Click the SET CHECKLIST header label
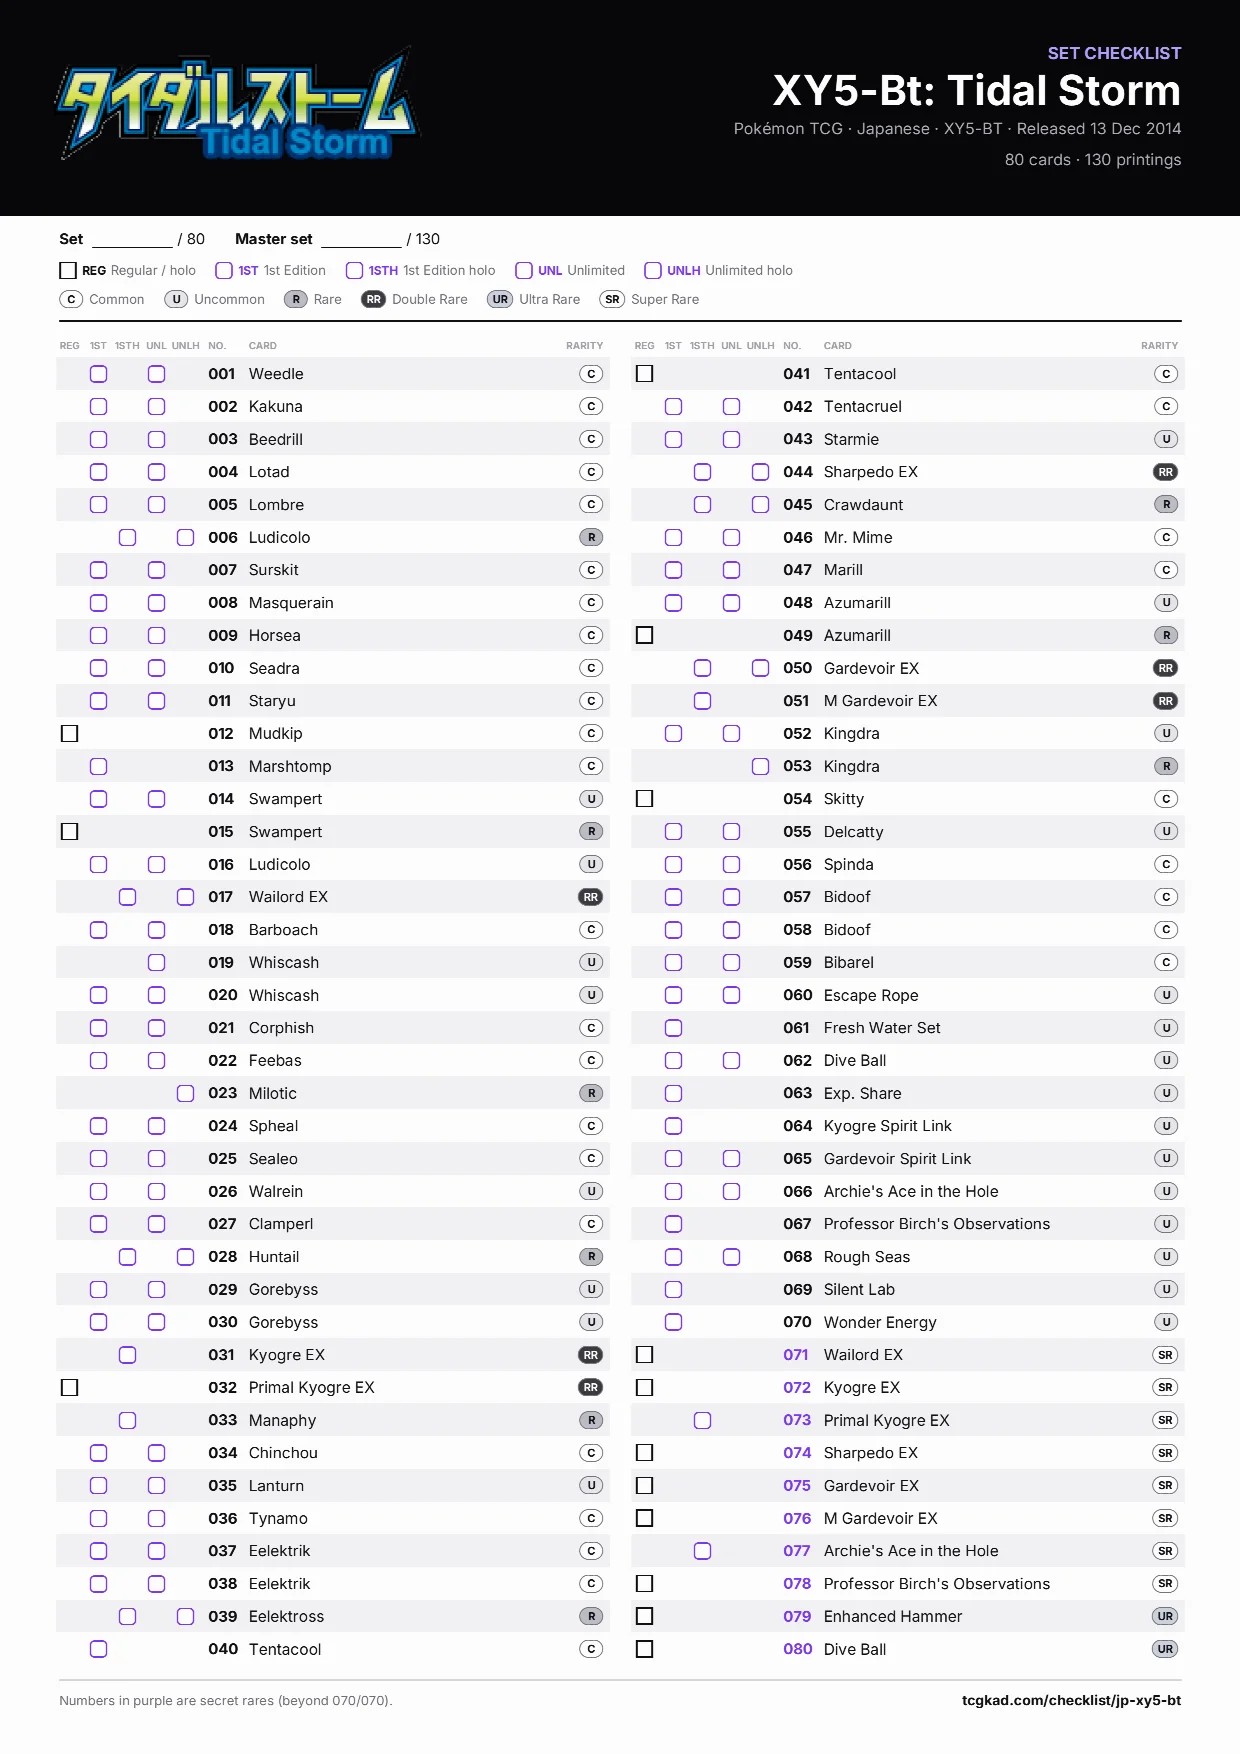 (x=1114, y=53)
